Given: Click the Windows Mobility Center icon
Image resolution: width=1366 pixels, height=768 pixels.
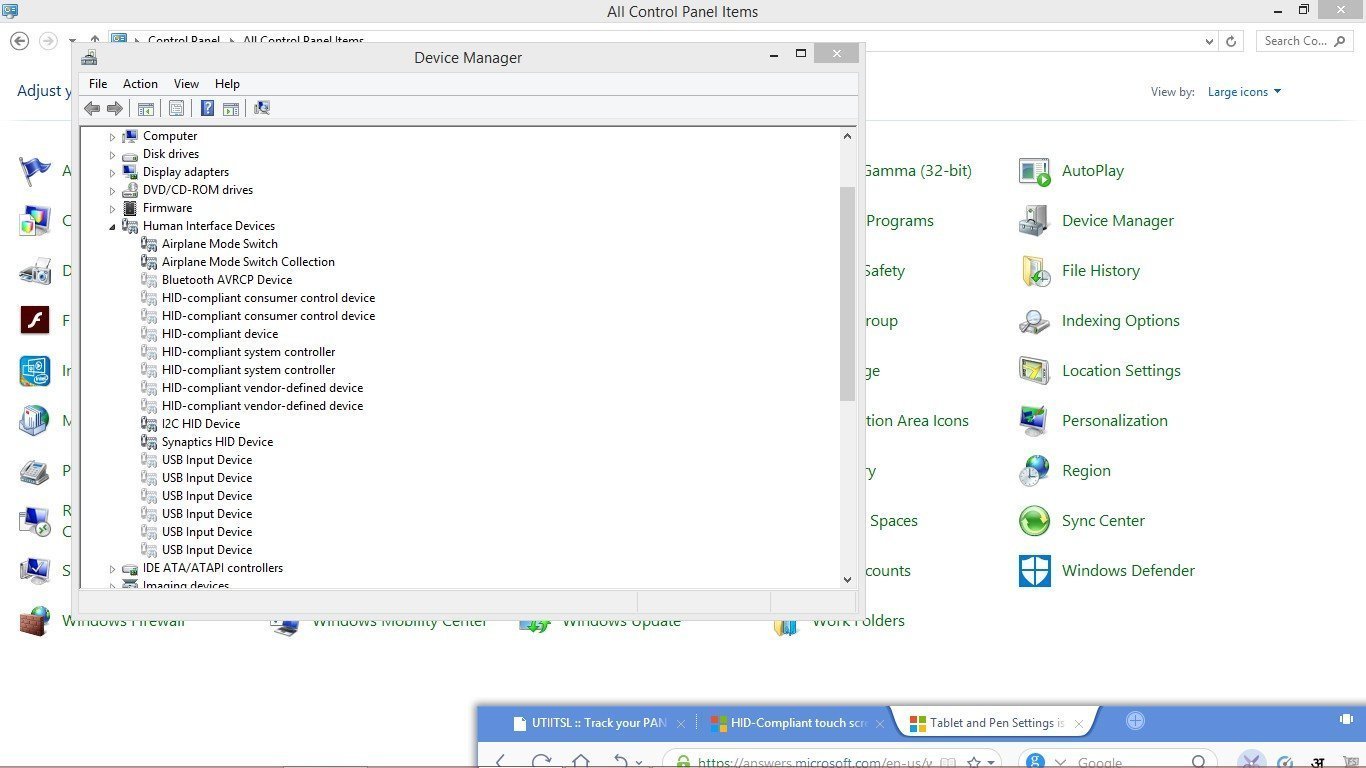Looking at the screenshot, I should (285, 626).
